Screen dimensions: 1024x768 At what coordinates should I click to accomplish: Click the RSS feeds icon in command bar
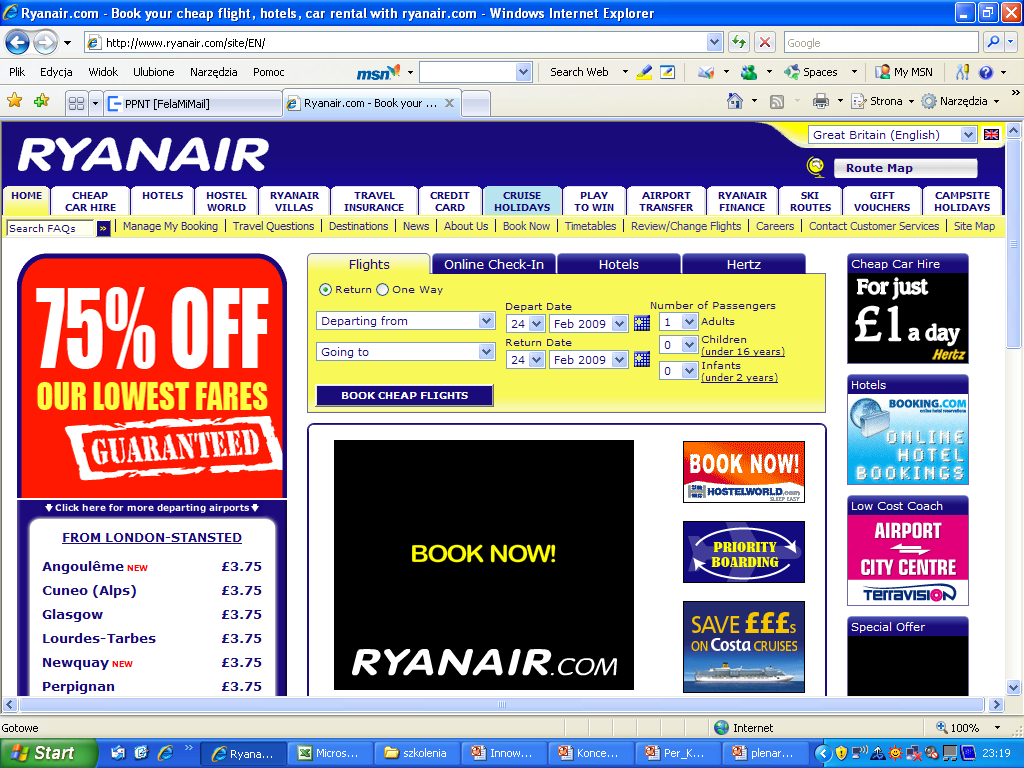click(776, 101)
